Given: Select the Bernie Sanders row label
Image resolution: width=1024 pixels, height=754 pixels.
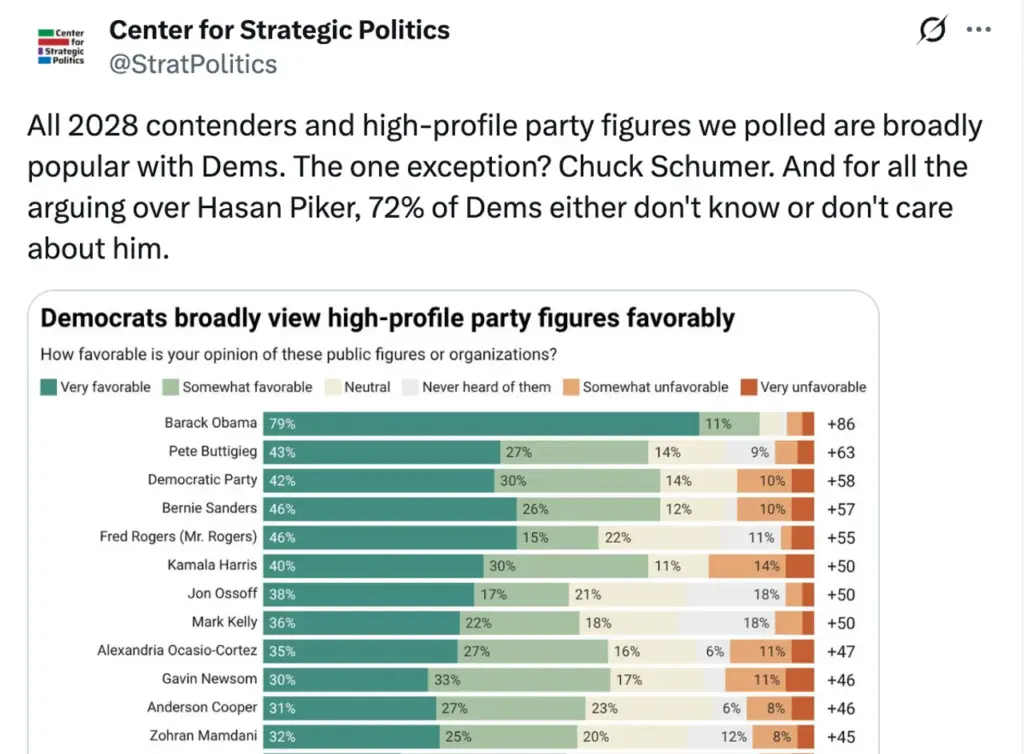Looking at the screenshot, I should [210, 508].
